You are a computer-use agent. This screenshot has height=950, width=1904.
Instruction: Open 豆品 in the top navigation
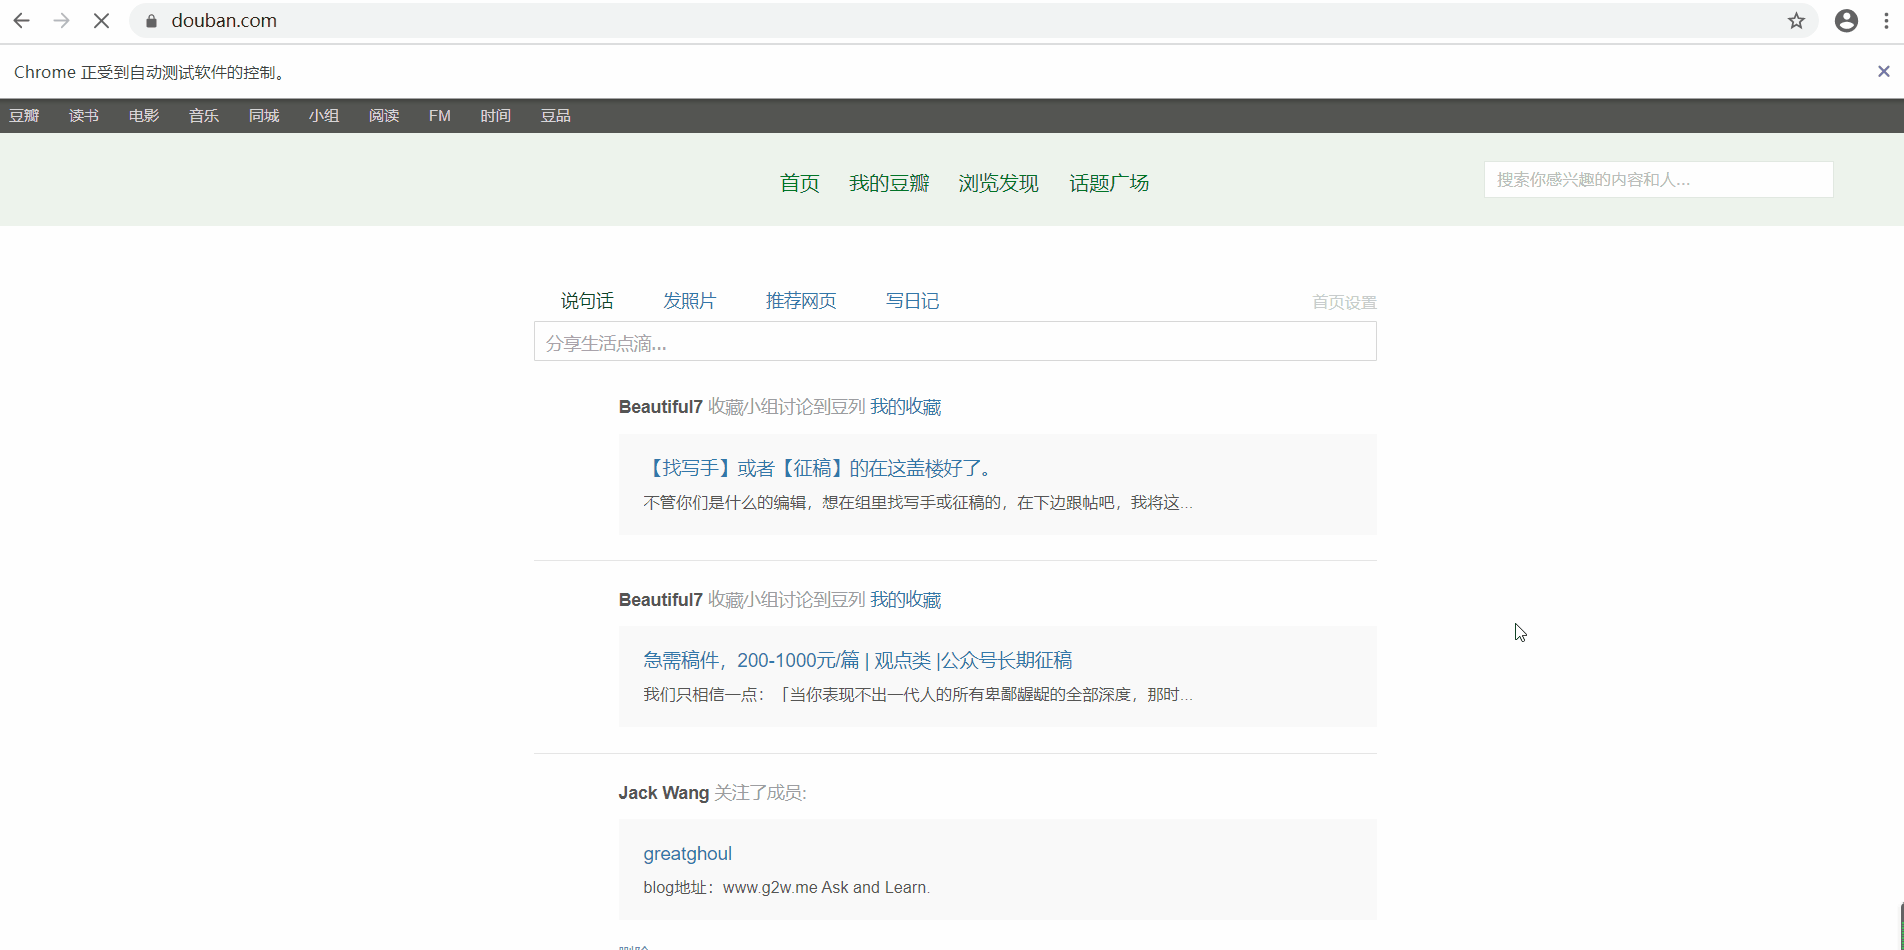pyautogui.click(x=556, y=116)
